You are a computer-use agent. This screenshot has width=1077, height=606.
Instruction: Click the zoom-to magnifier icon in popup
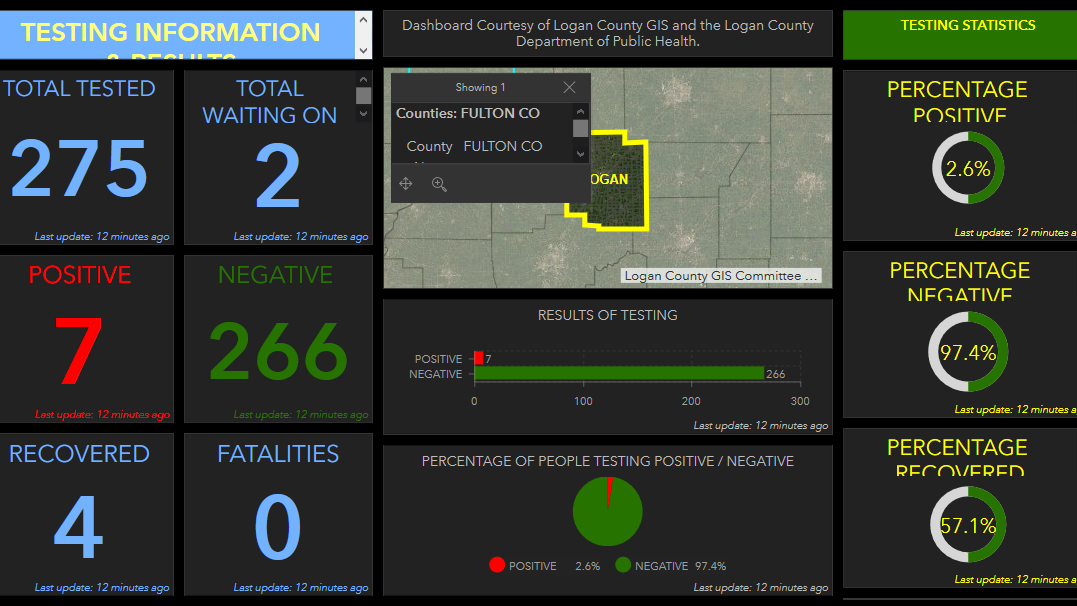pyautogui.click(x=439, y=184)
